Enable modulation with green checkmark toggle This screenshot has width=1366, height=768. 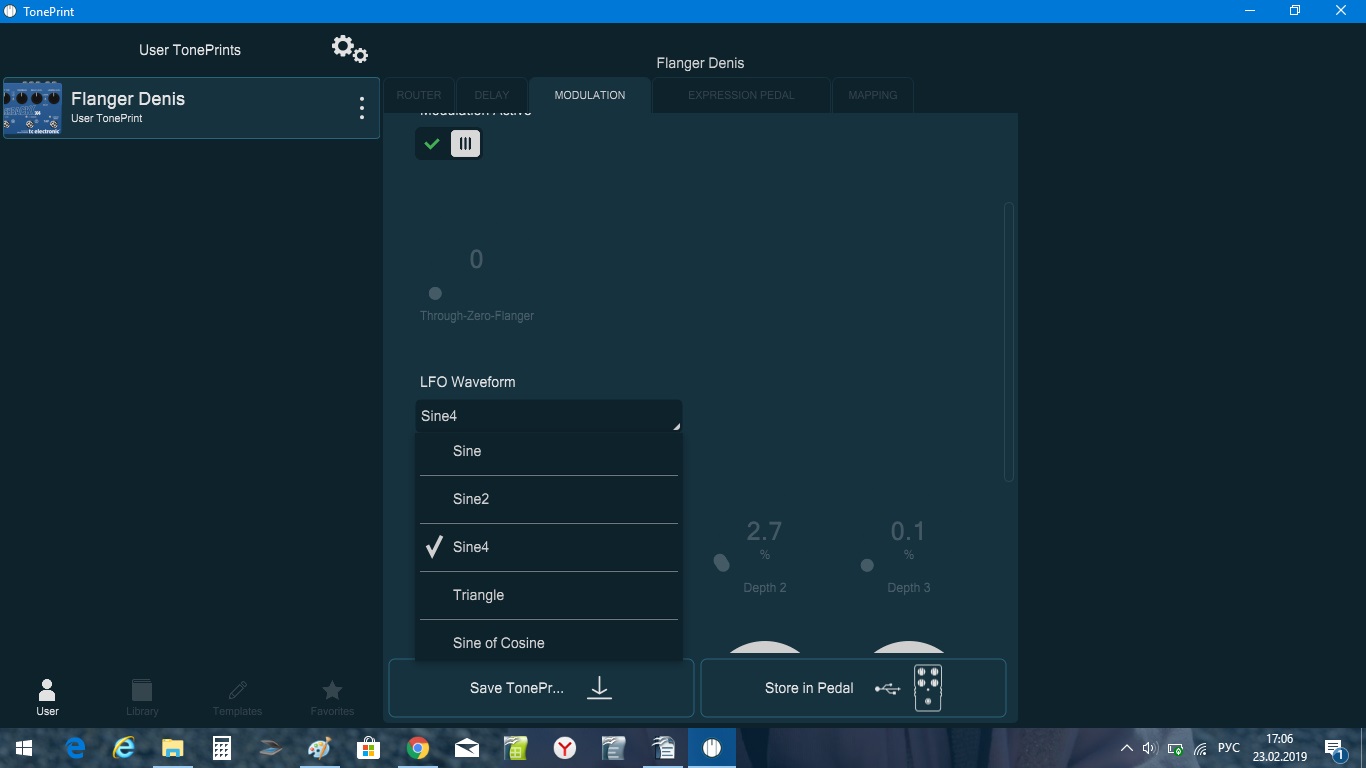point(432,144)
